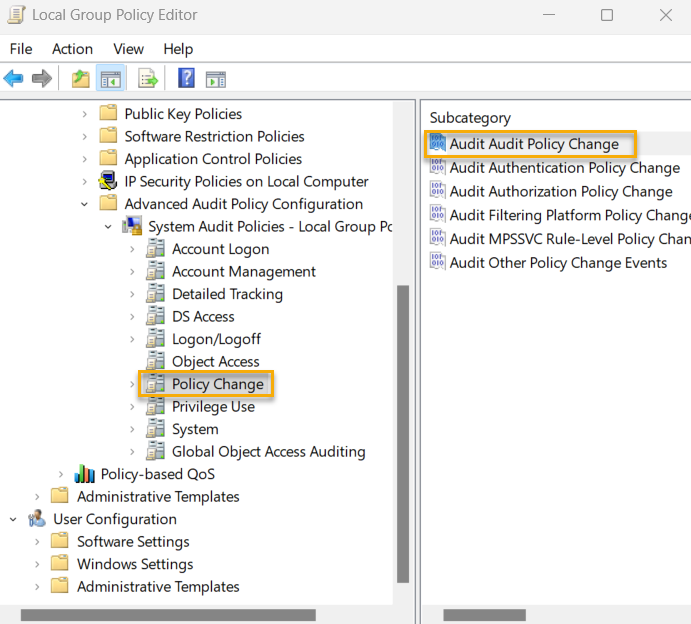Toggle the Show/Hide Action Pane icon
Viewport: 691px width, 624px height.
click(x=216, y=79)
